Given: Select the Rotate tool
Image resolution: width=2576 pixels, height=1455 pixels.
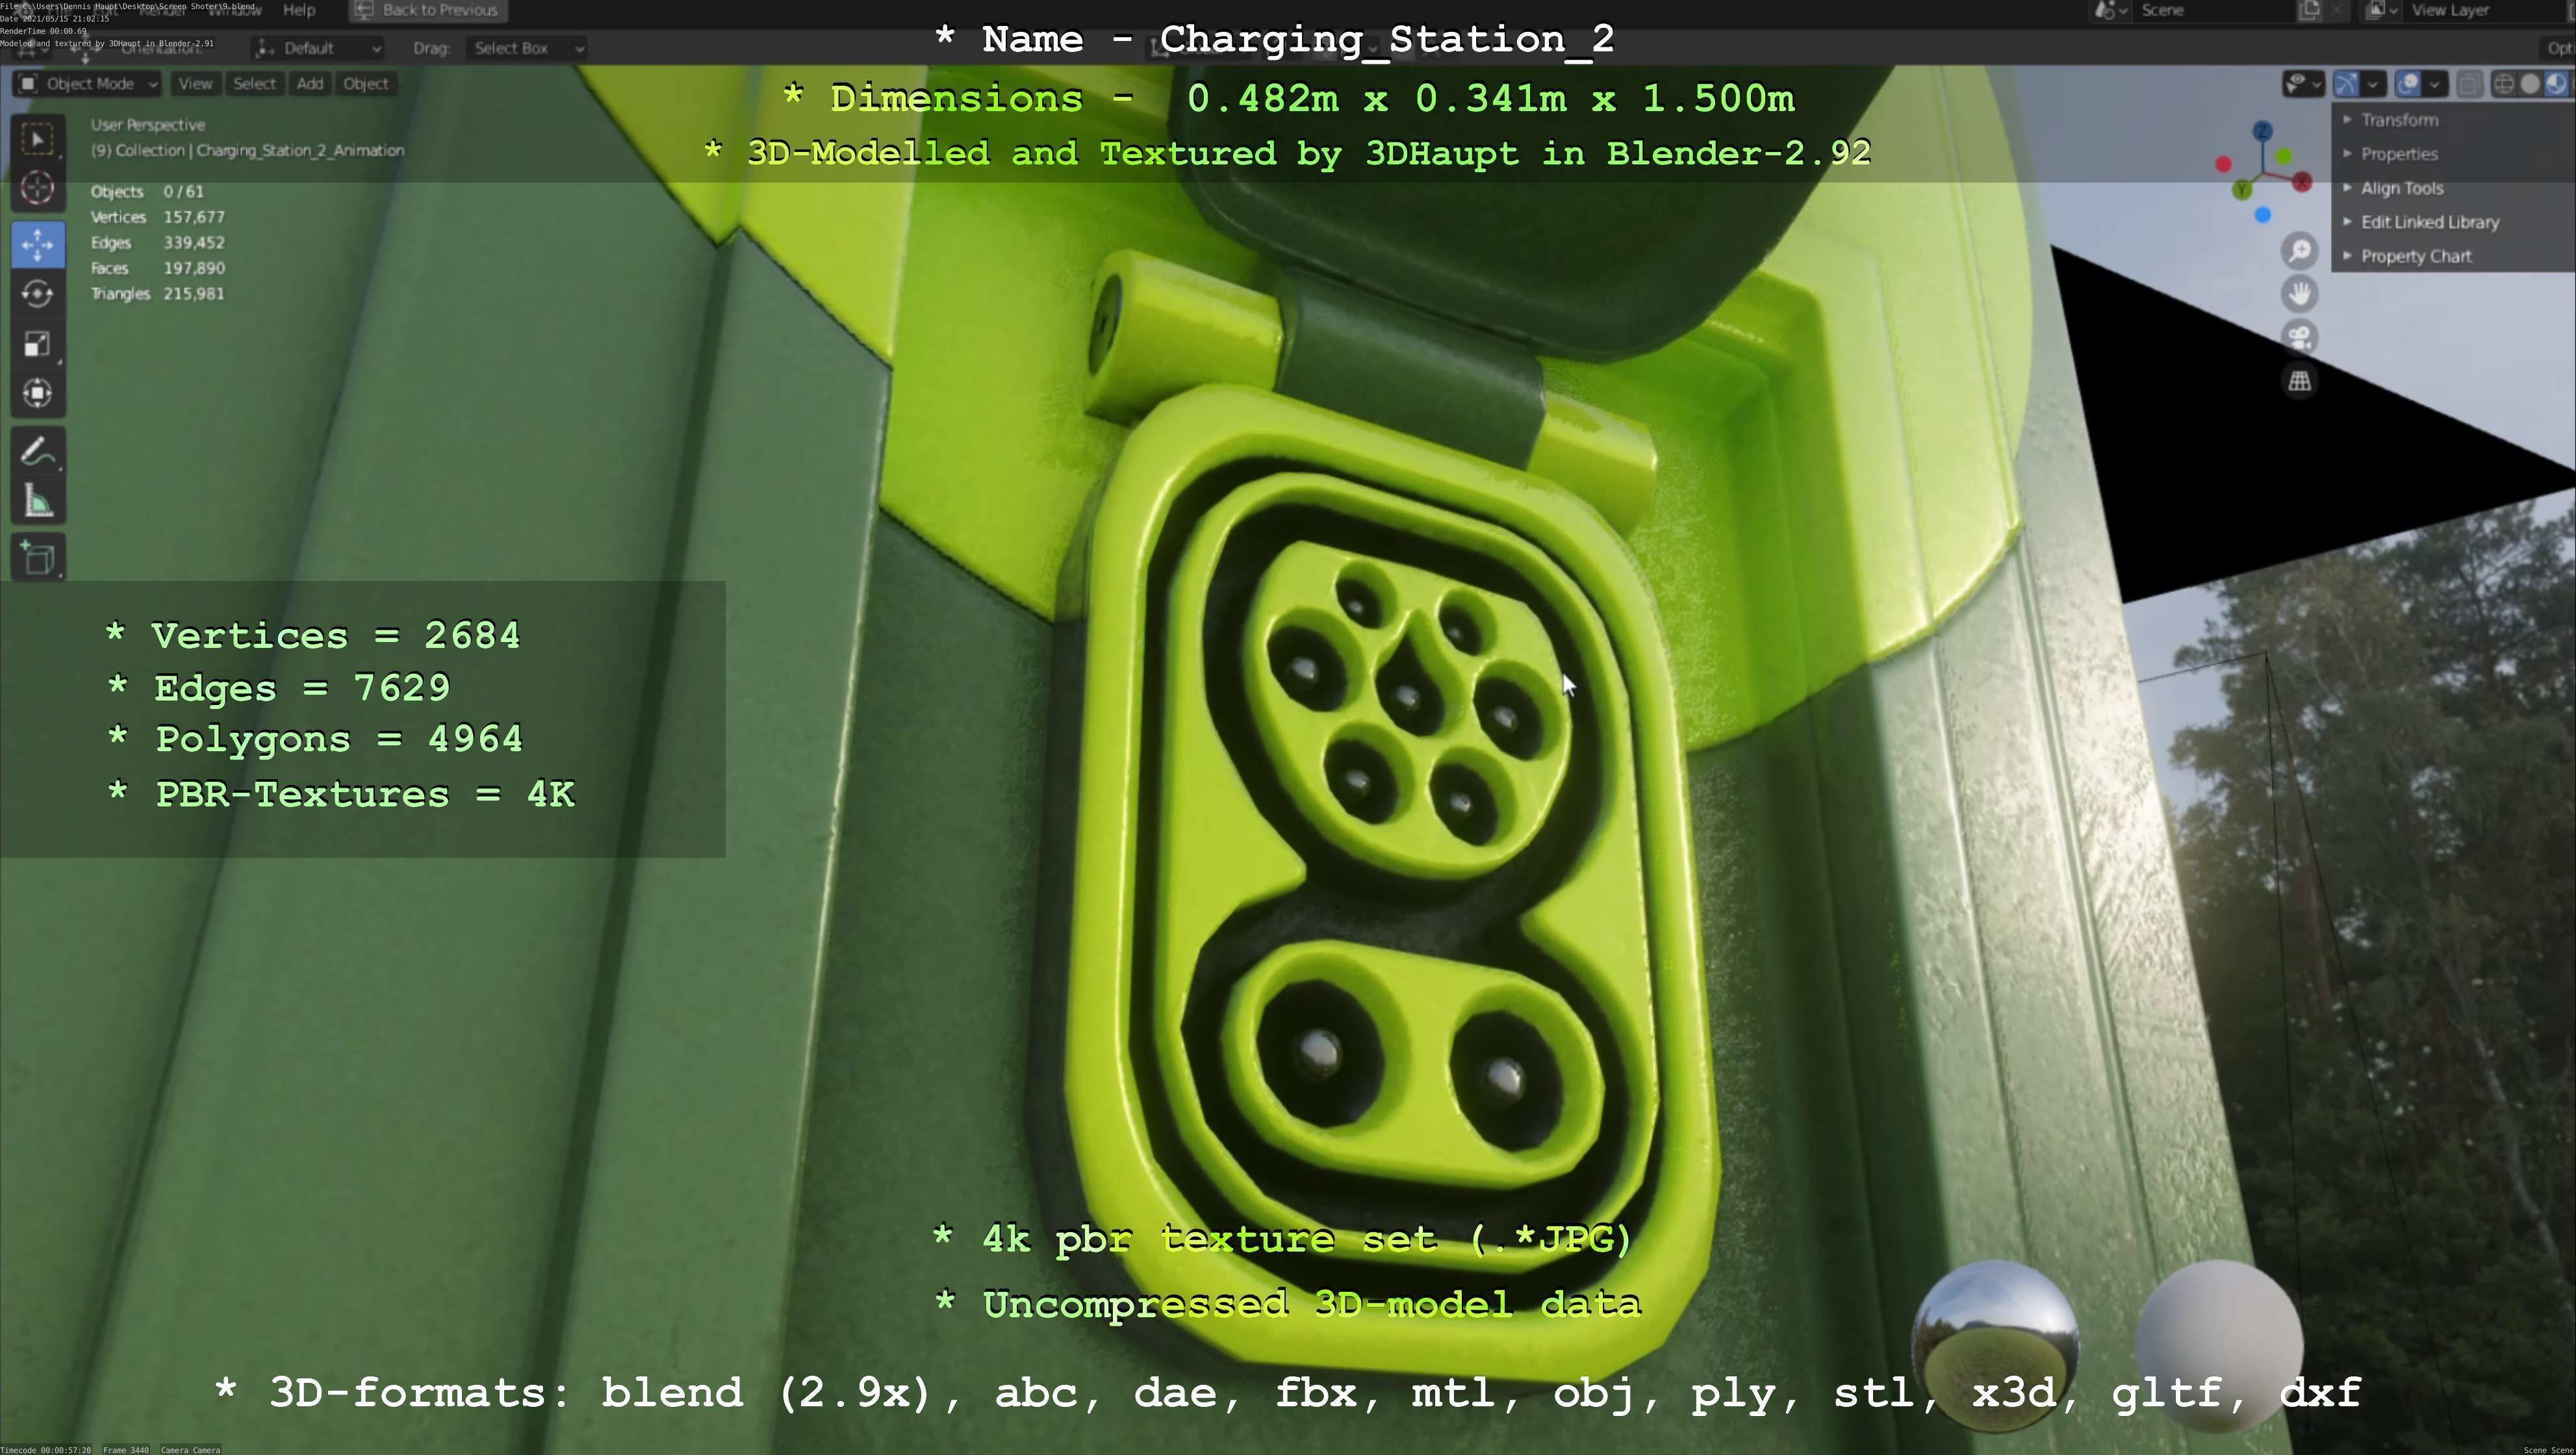Looking at the screenshot, I should coord(38,294).
